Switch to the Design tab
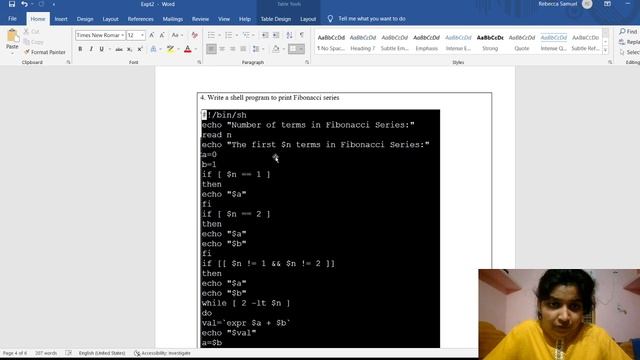The image size is (640, 360). coord(85,19)
